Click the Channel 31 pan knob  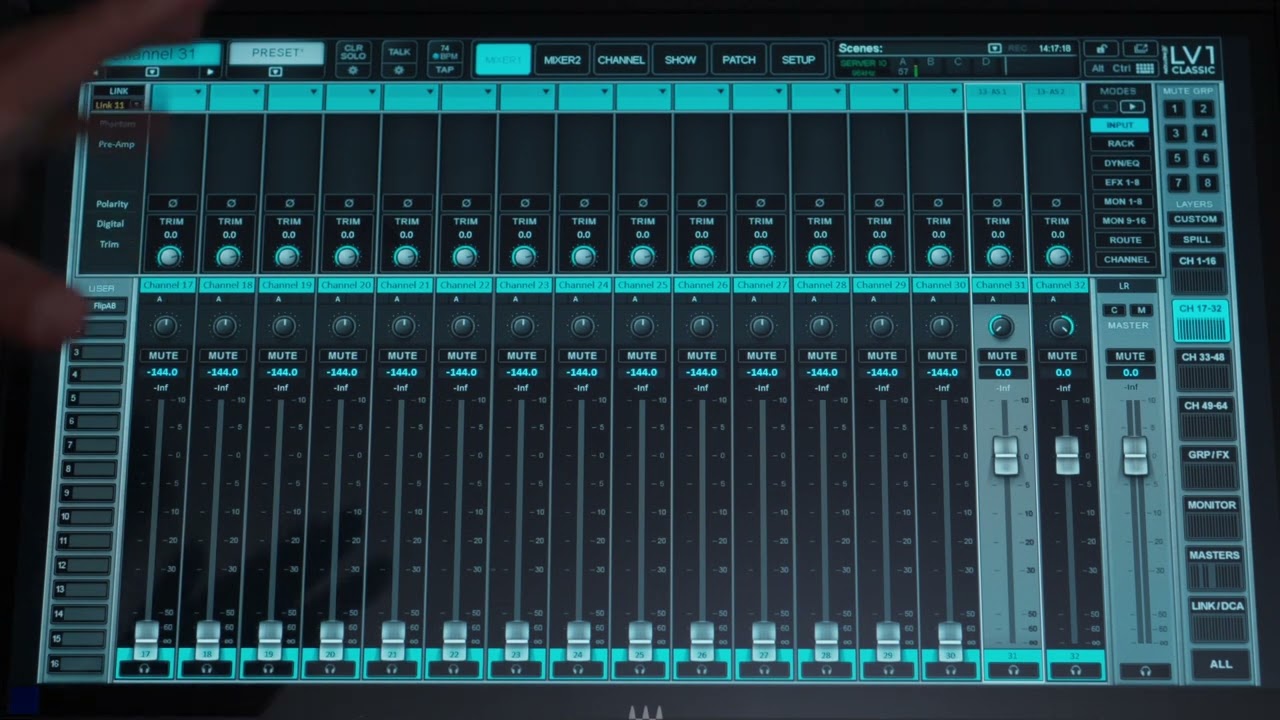[x=1001, y=326]
